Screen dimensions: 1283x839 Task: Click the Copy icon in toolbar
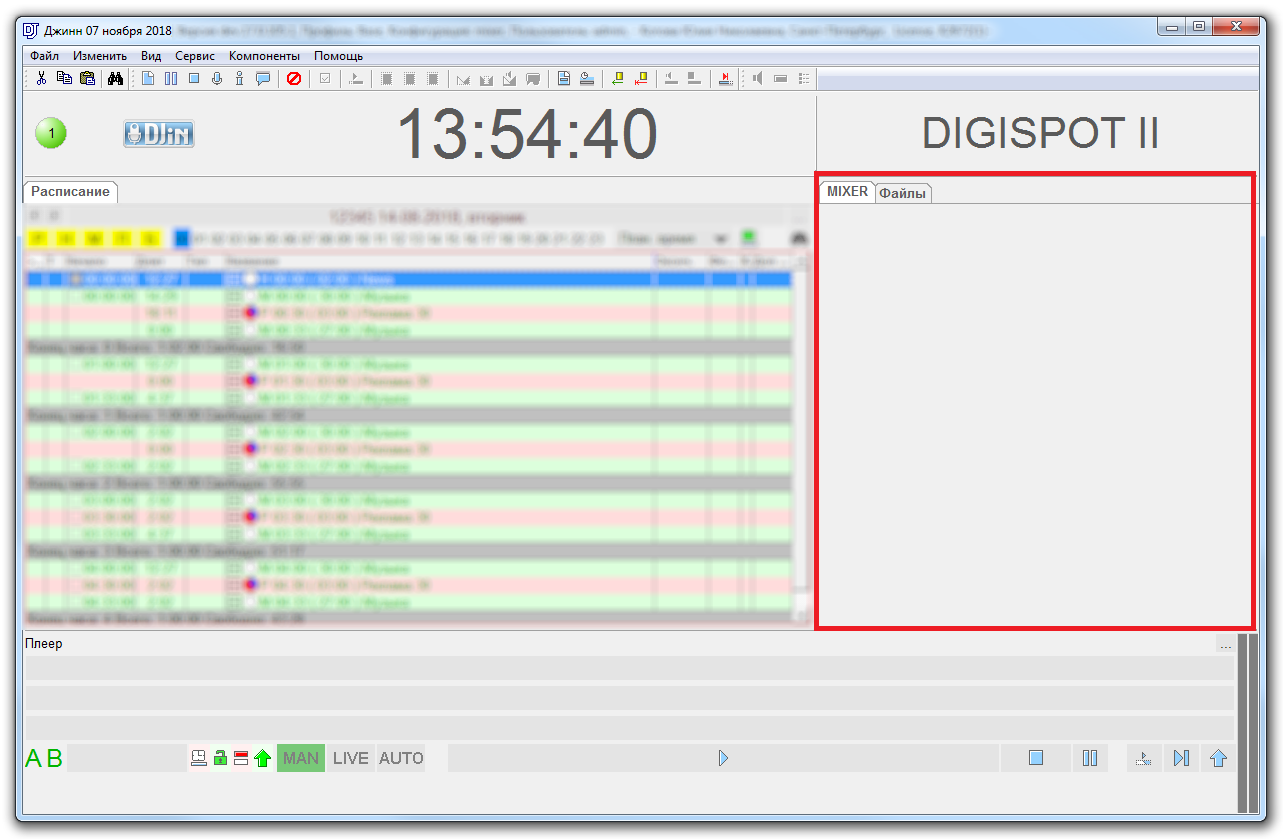[64, 78]
